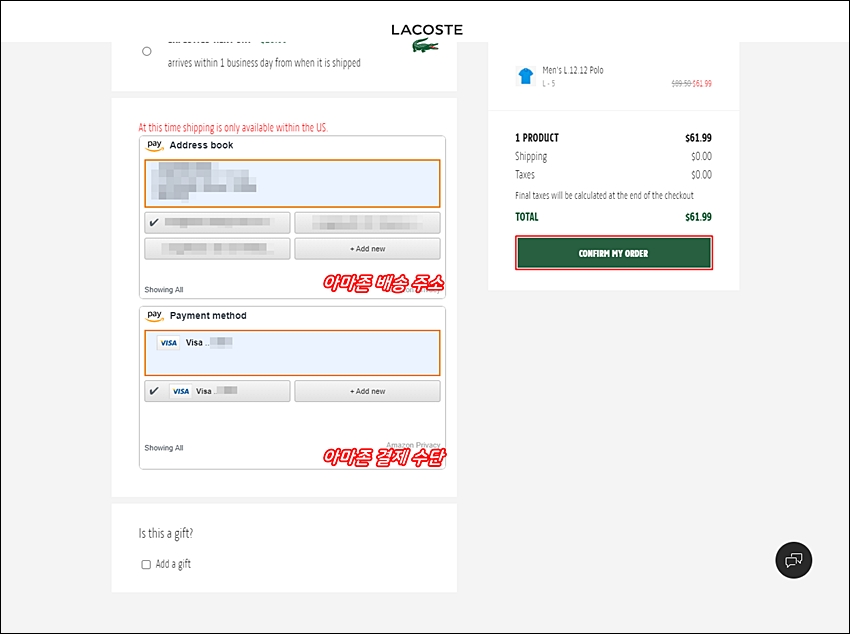The width and height of the screenshot is (850, 634).
Task: Select the next-day shipping radio button
Action: (147, 51)
